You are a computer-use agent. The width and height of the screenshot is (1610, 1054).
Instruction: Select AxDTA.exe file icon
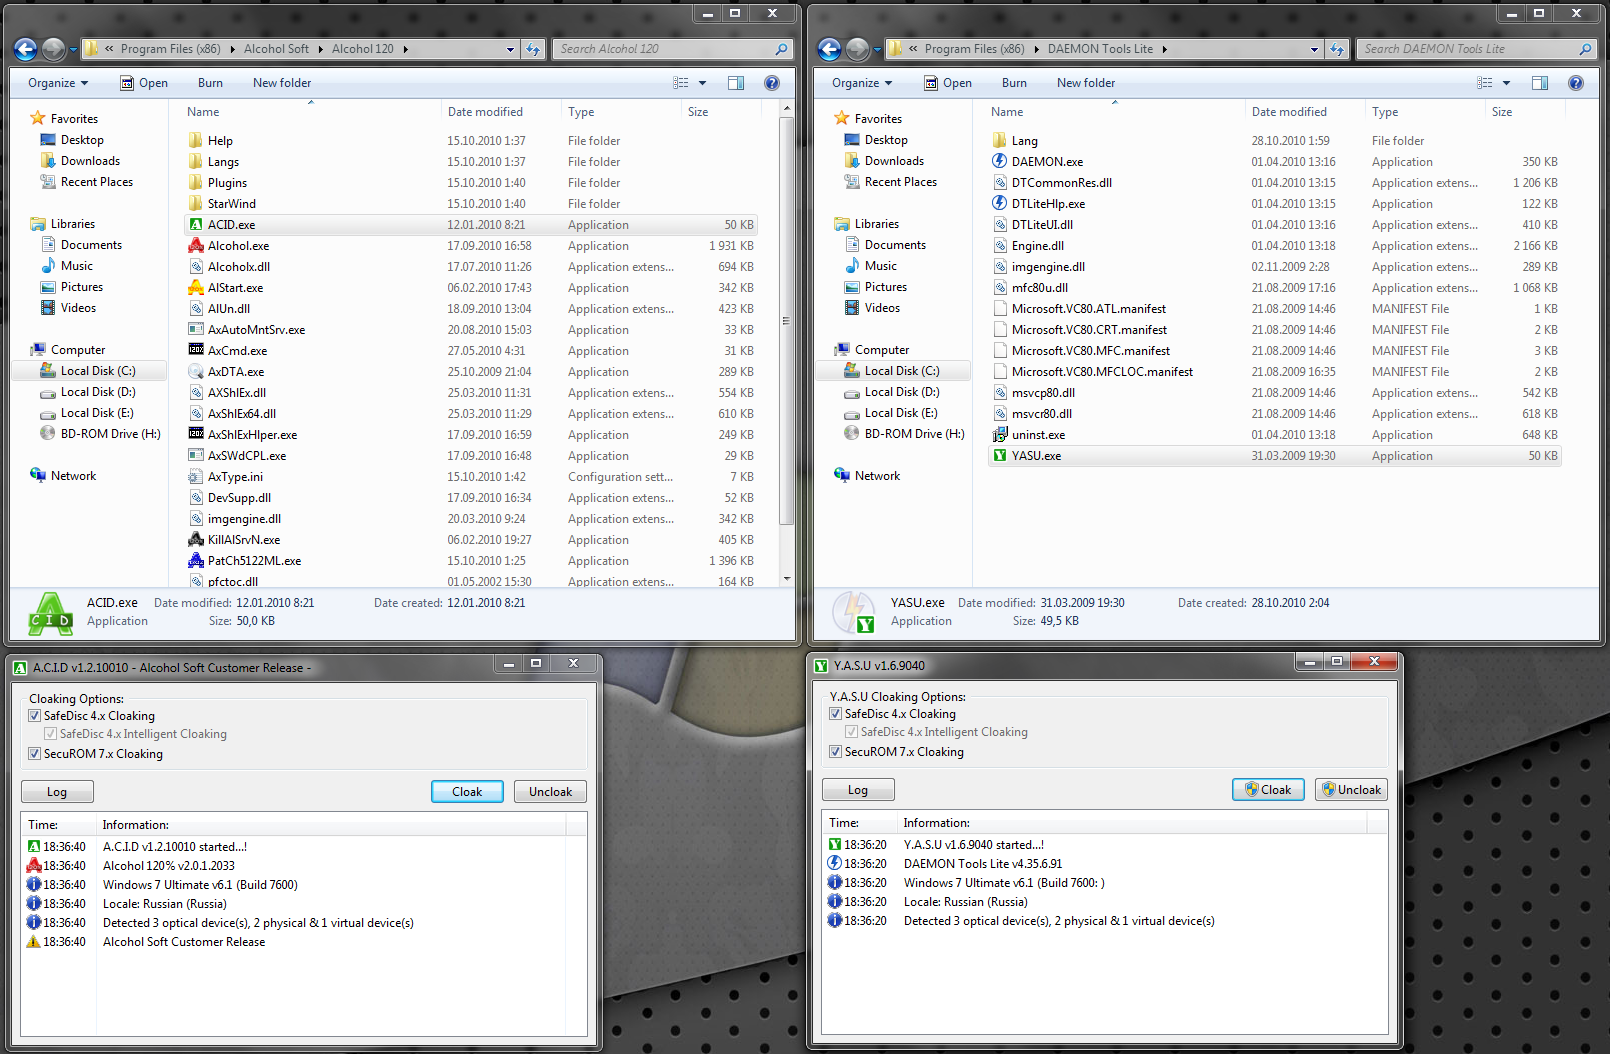click(x=196, y=372)
